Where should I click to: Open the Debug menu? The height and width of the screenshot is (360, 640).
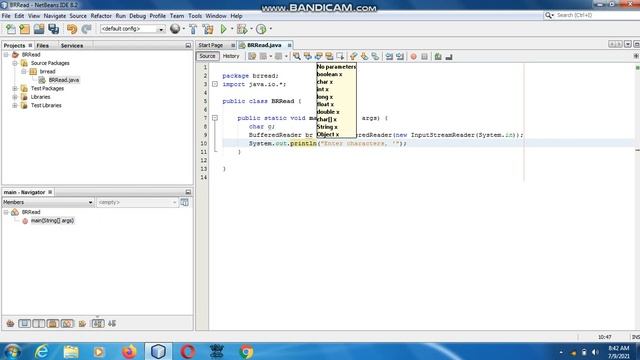(138, 16)
